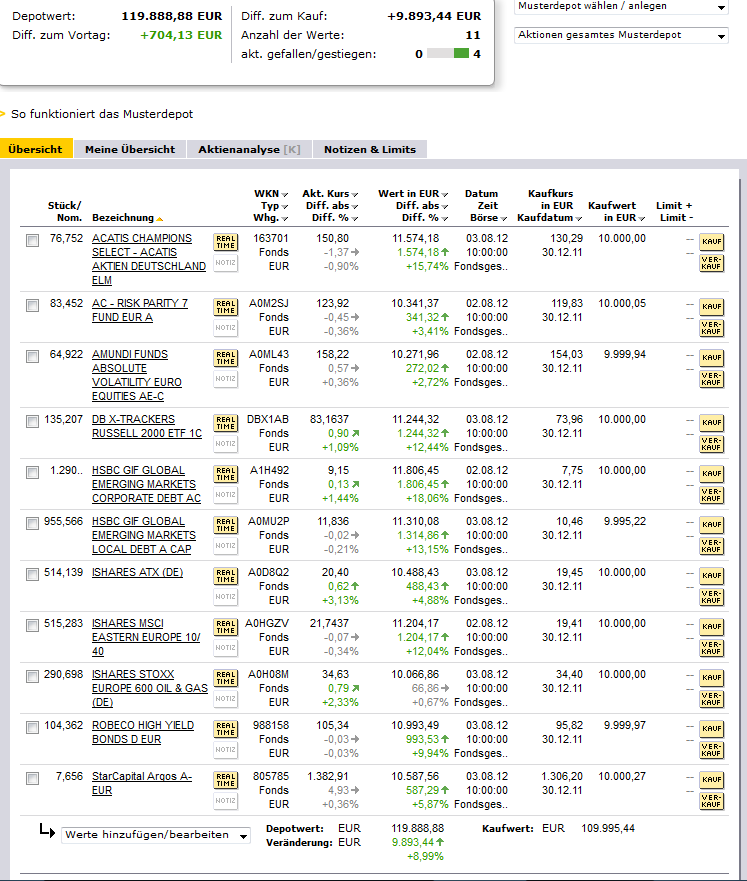Open NOTIZ icon for StarCapital Argos A-EUR
The image size is (747, 881).
tap(225, 801)
